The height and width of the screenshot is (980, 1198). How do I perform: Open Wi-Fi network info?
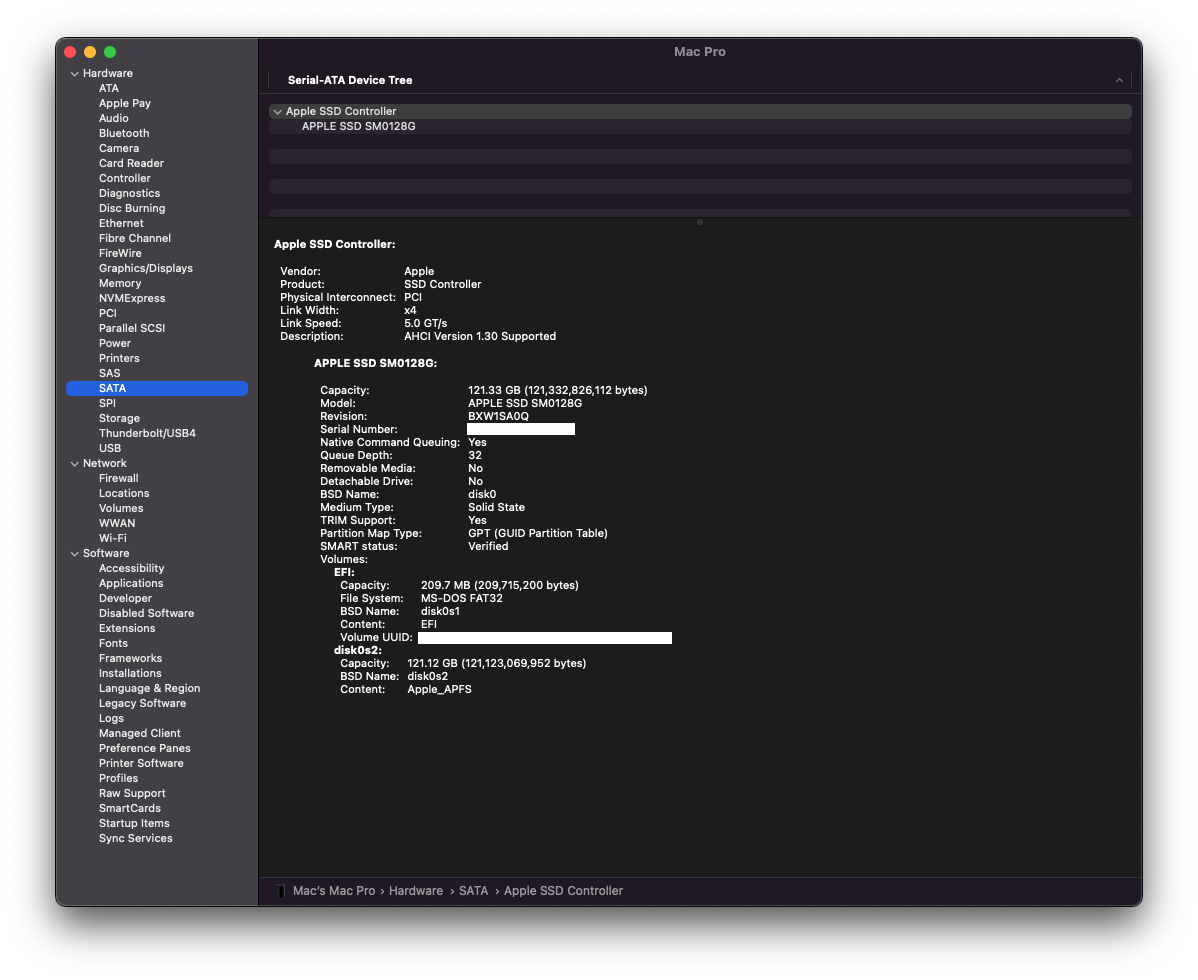tap(112, 539)
